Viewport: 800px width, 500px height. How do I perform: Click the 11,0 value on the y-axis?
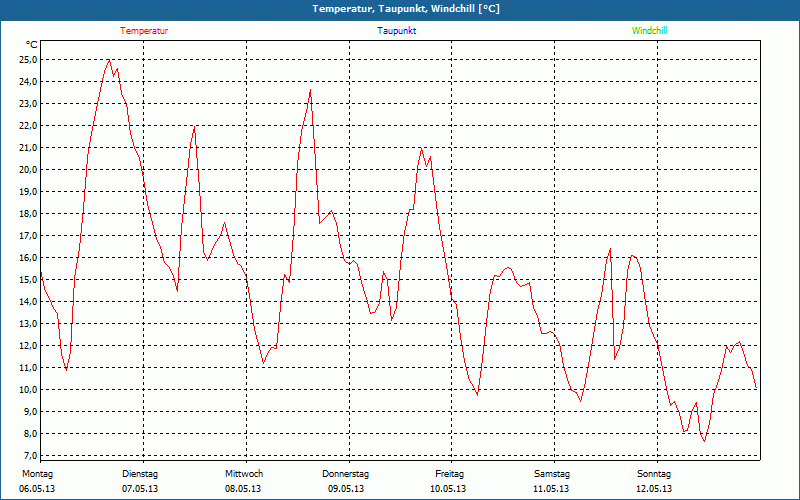(28, 367)
